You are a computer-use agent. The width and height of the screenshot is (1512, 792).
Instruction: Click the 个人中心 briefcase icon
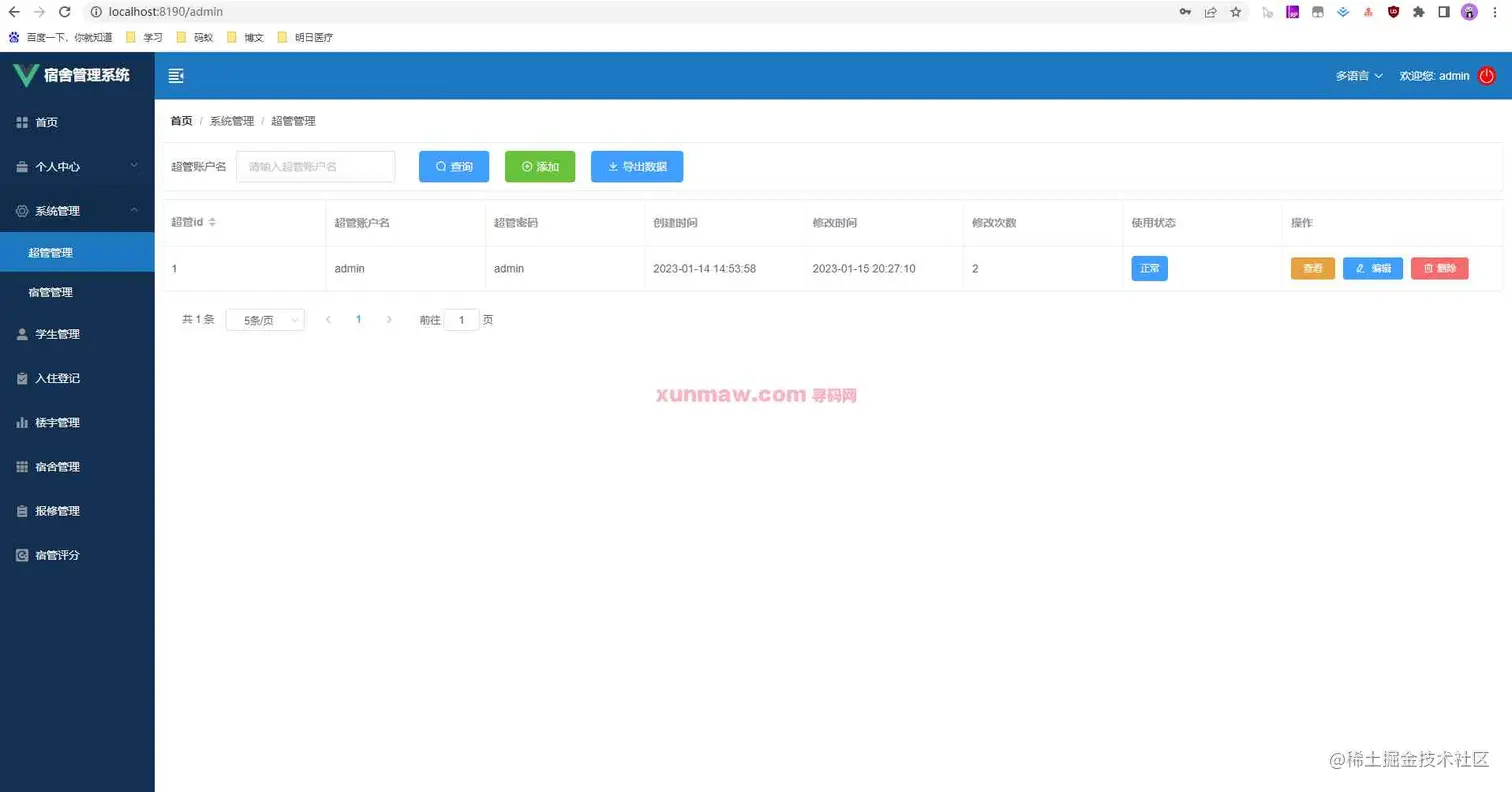22,167
